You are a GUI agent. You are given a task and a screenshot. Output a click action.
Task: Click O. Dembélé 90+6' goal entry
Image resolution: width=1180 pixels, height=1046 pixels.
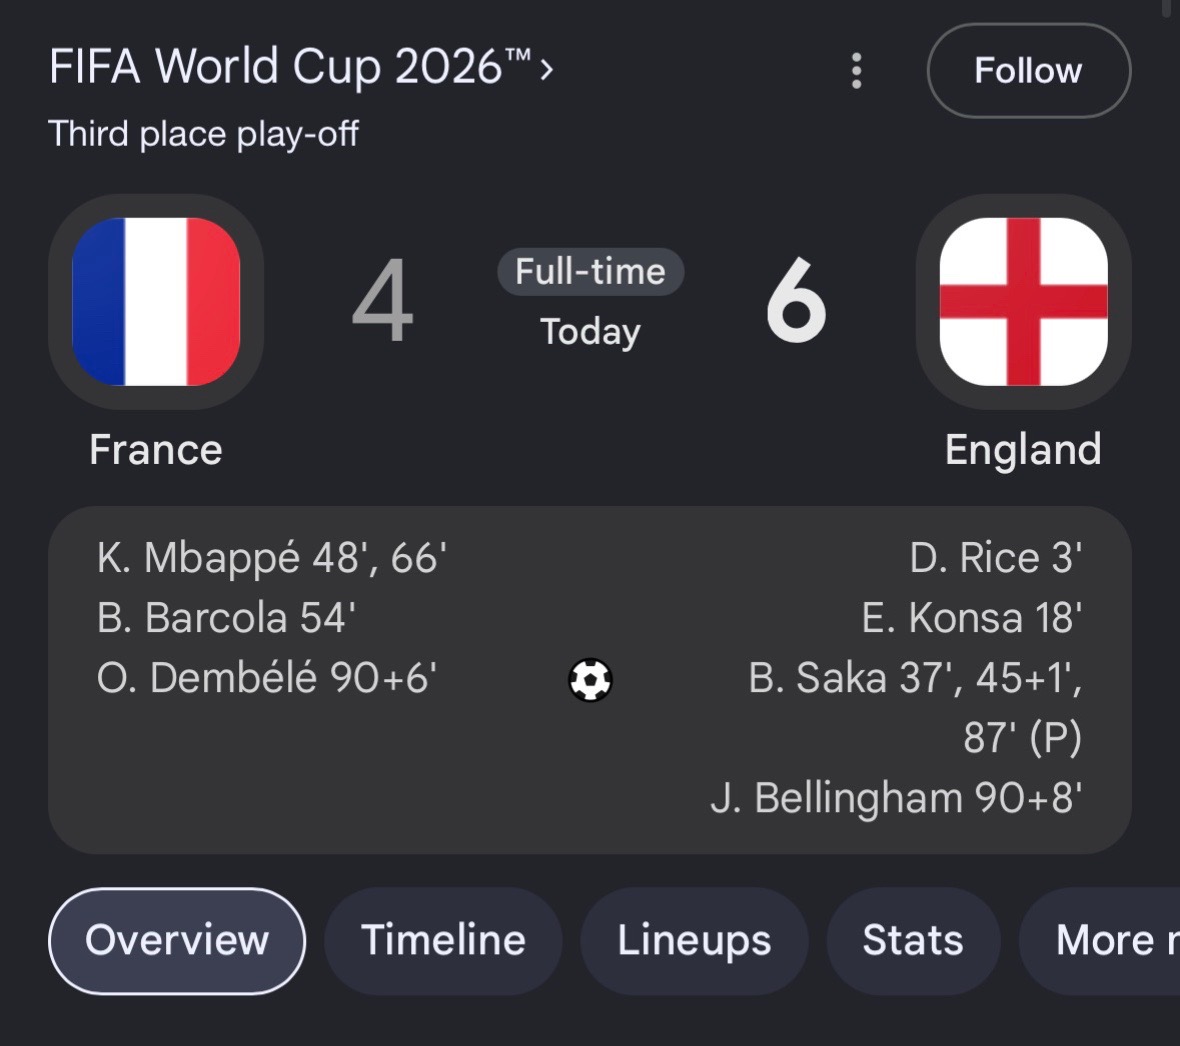click(x=266, y=678)
